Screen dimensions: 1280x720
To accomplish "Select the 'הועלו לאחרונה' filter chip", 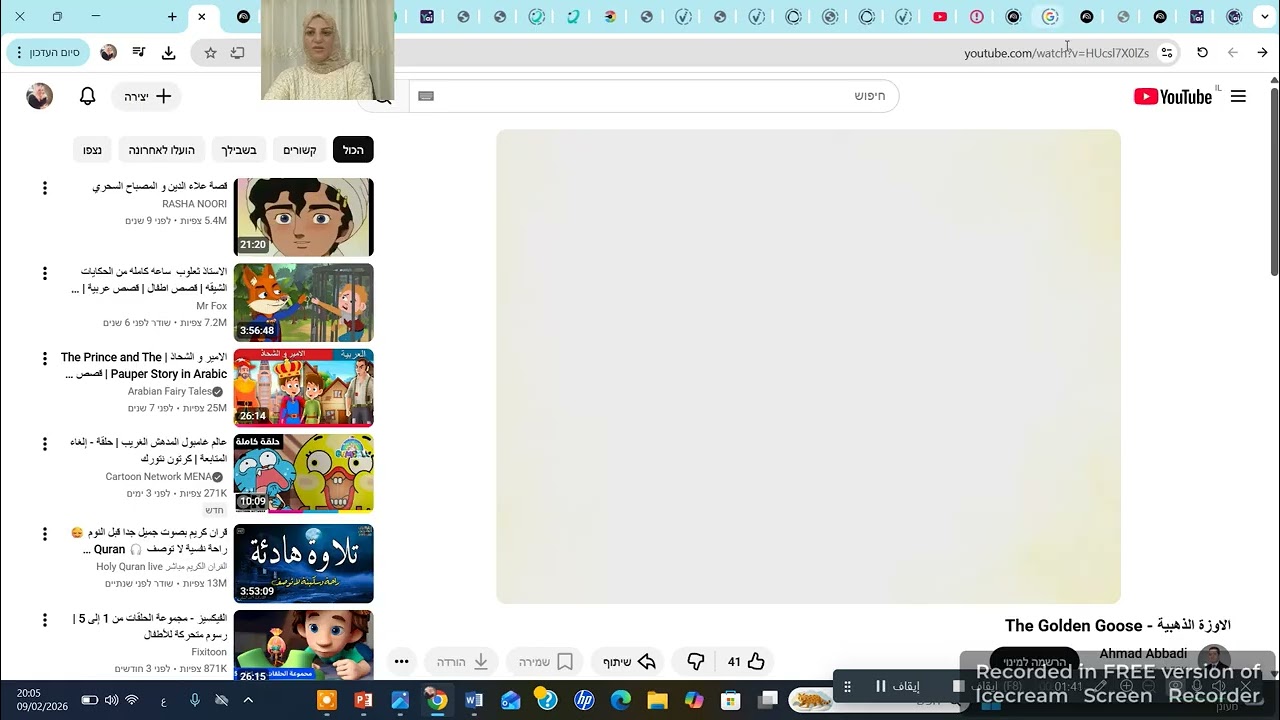I will click(x=162, y=150).
